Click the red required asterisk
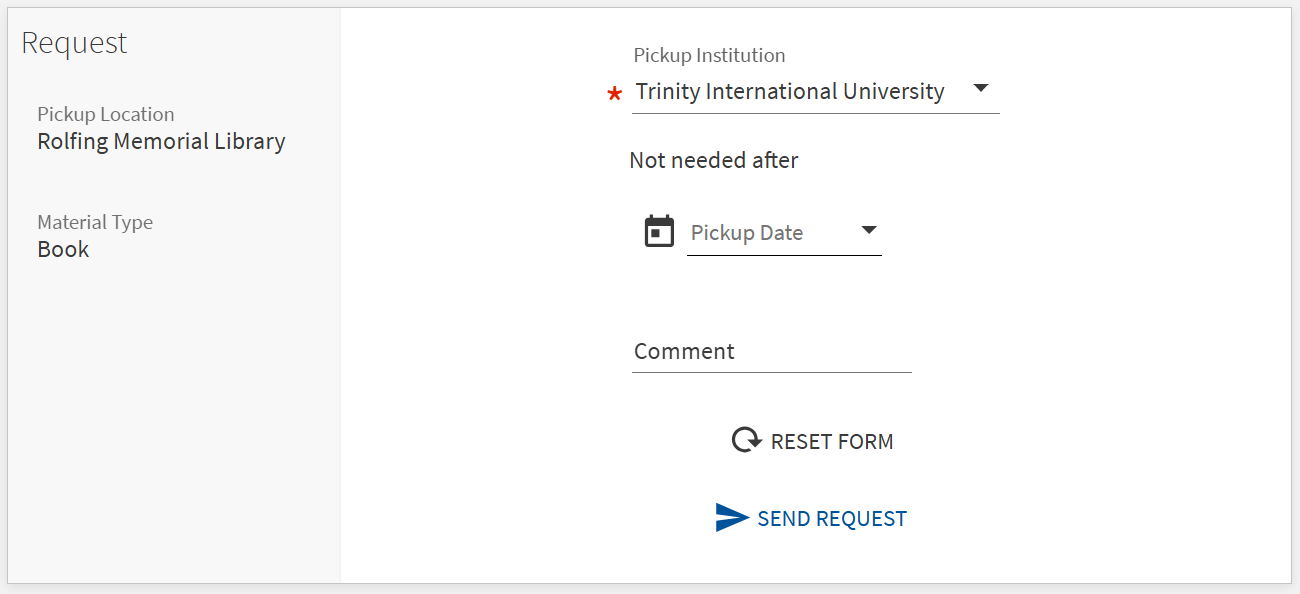The width and height of the screenshot is (1300, 594). (614, 95)
